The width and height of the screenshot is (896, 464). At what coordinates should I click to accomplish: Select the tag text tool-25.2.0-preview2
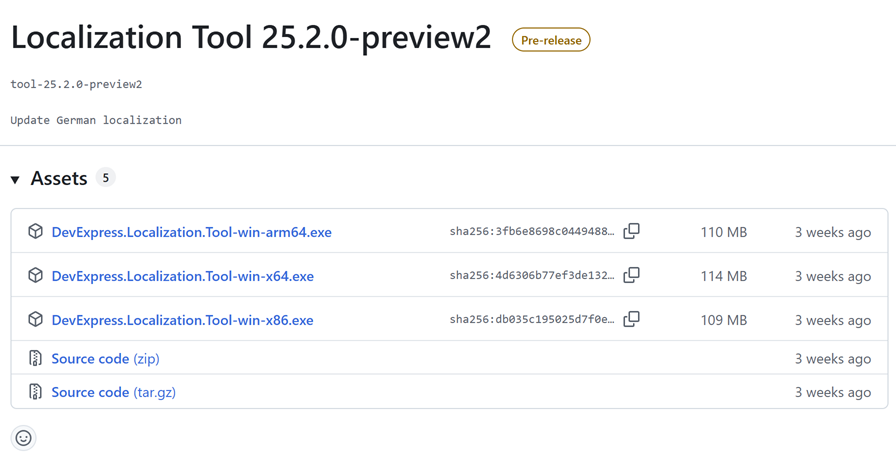(76, 85)
